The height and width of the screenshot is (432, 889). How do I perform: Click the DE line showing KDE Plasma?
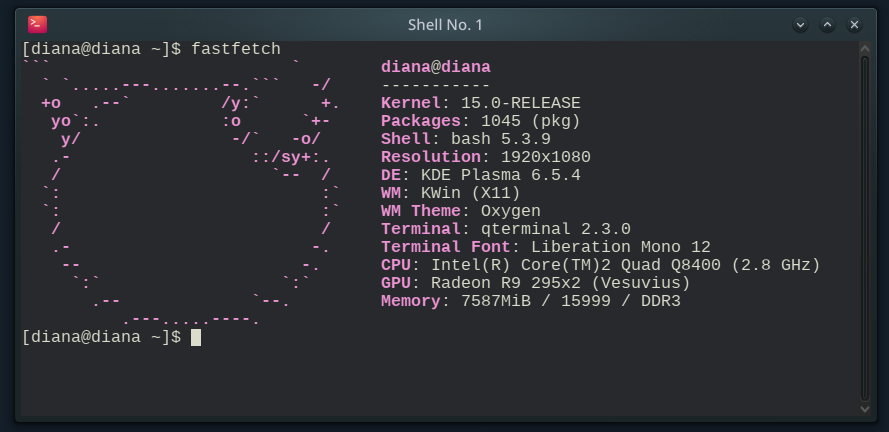coord(480,175)
